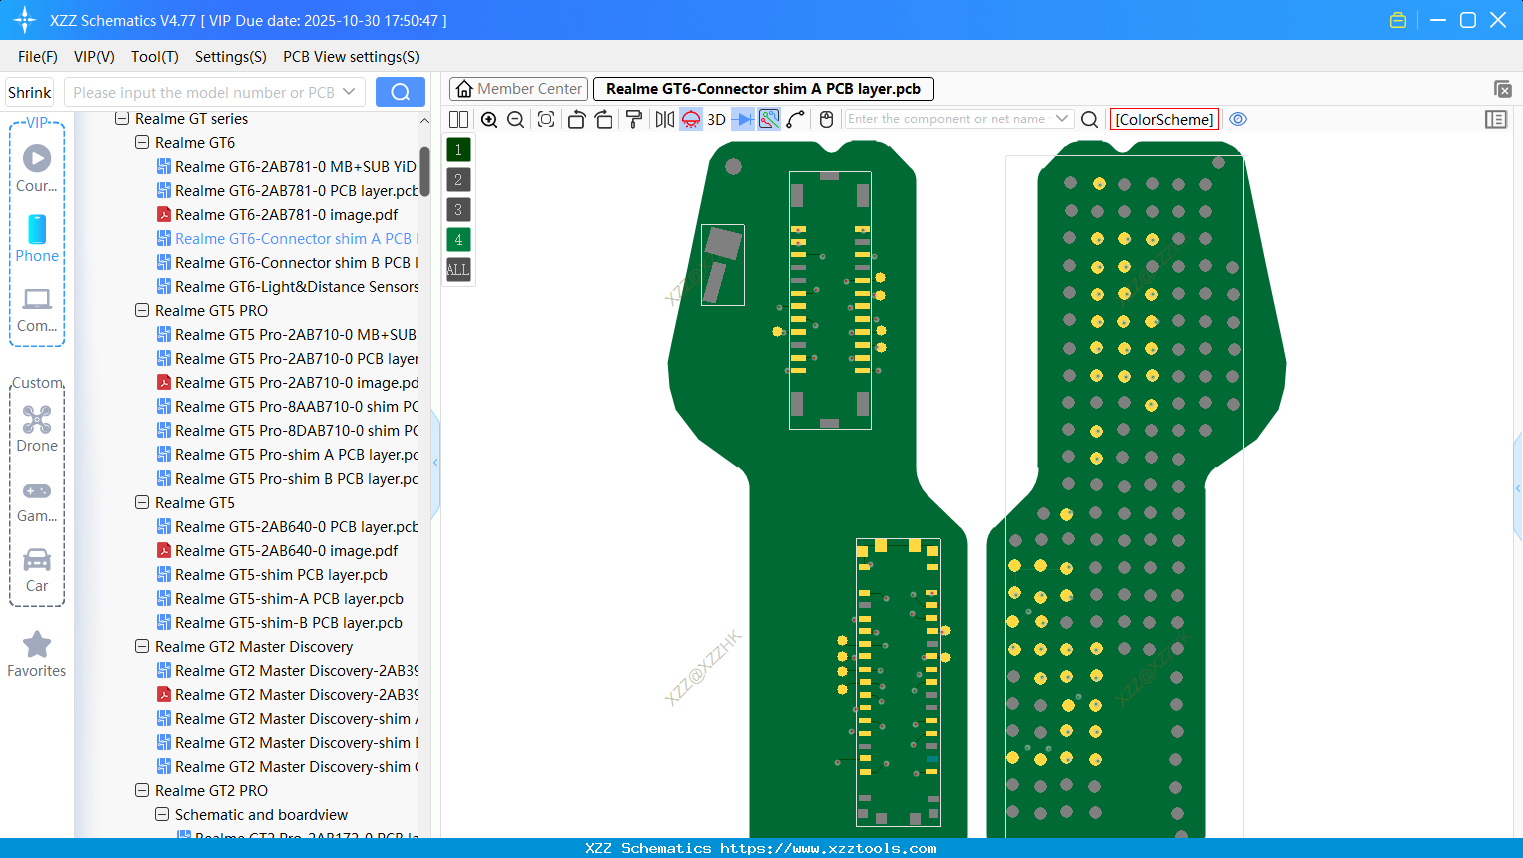
Task: Click the paint roller format icon
Action: (633, 120)
